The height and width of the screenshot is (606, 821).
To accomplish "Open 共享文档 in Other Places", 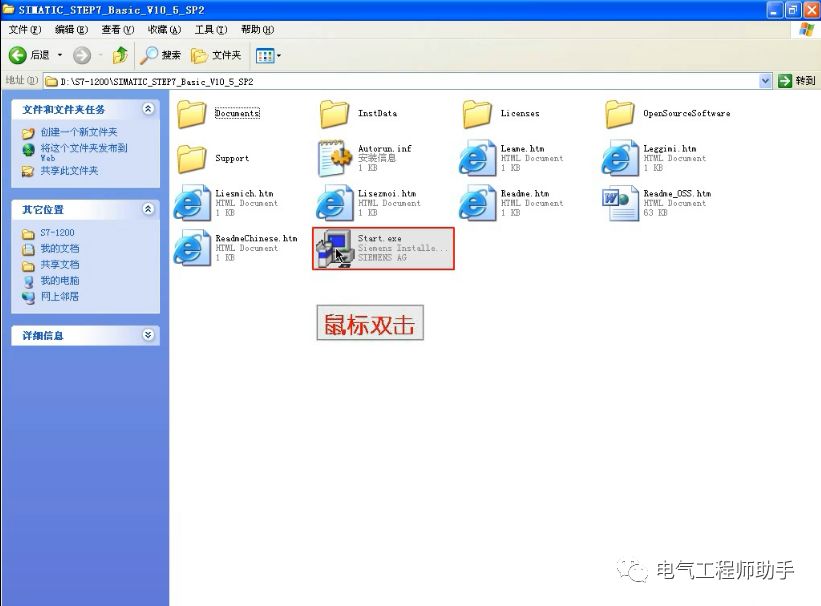I will [60, 265].
